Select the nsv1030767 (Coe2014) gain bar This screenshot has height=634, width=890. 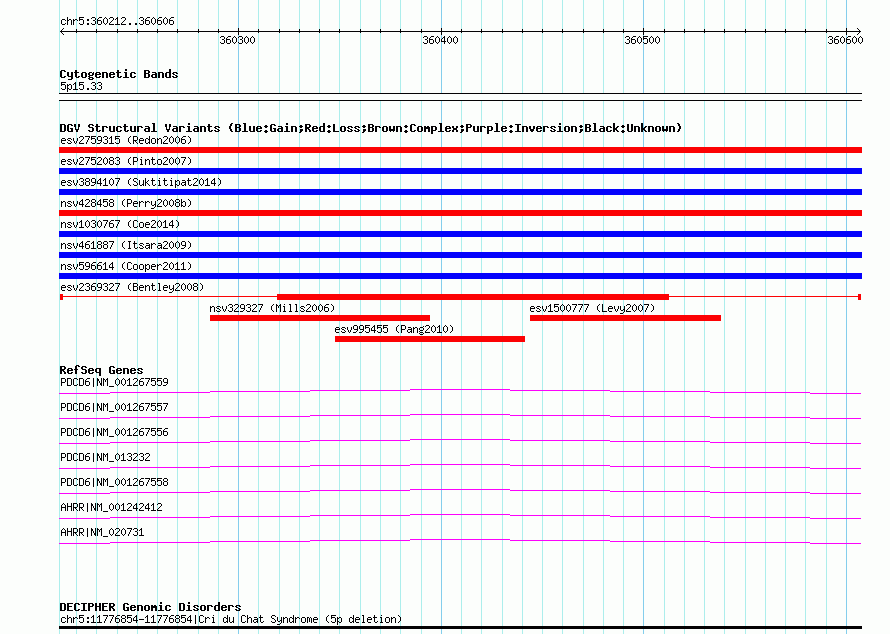(460, 234)
